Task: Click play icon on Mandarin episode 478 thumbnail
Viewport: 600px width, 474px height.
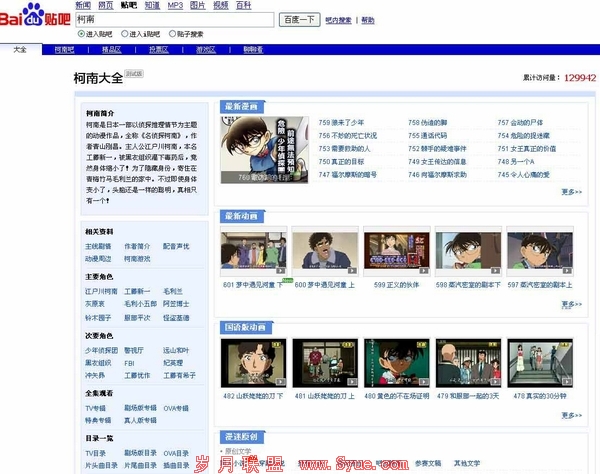Action: pyautogui.click(x=567, y=381)
